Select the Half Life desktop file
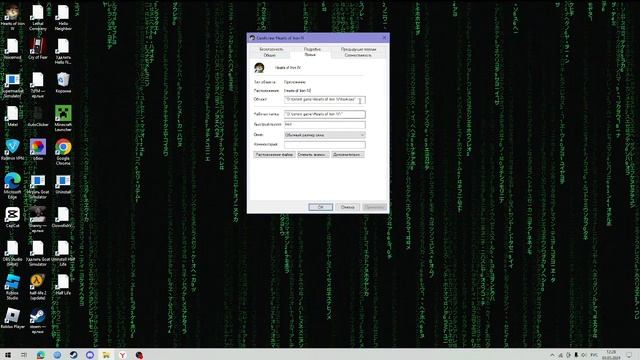 tap(63, 284)
